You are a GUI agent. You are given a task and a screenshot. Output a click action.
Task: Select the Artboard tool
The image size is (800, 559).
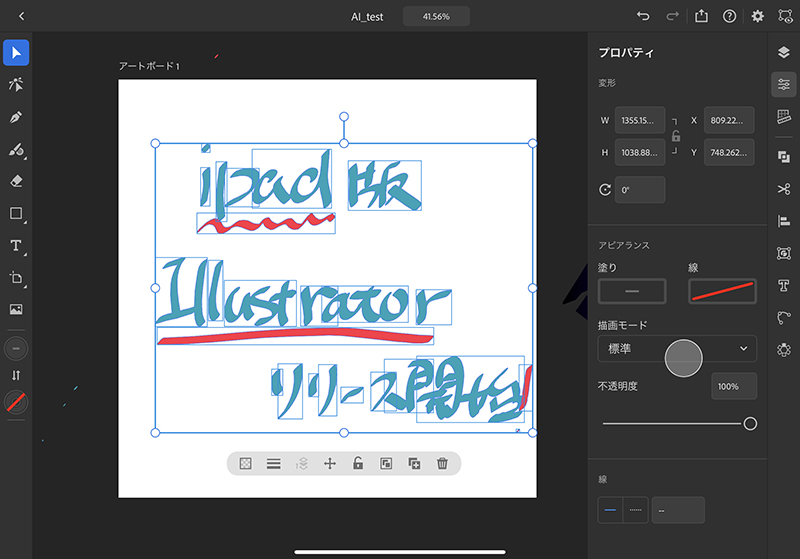16,278
